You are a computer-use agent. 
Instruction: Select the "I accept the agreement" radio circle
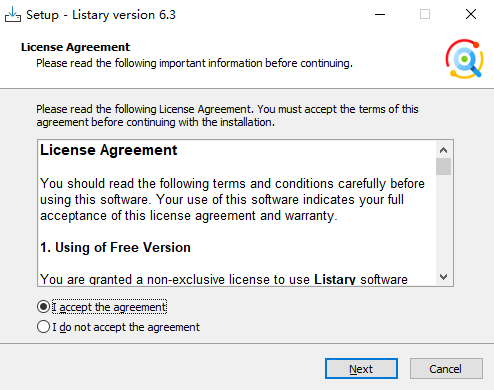(43, 307)
